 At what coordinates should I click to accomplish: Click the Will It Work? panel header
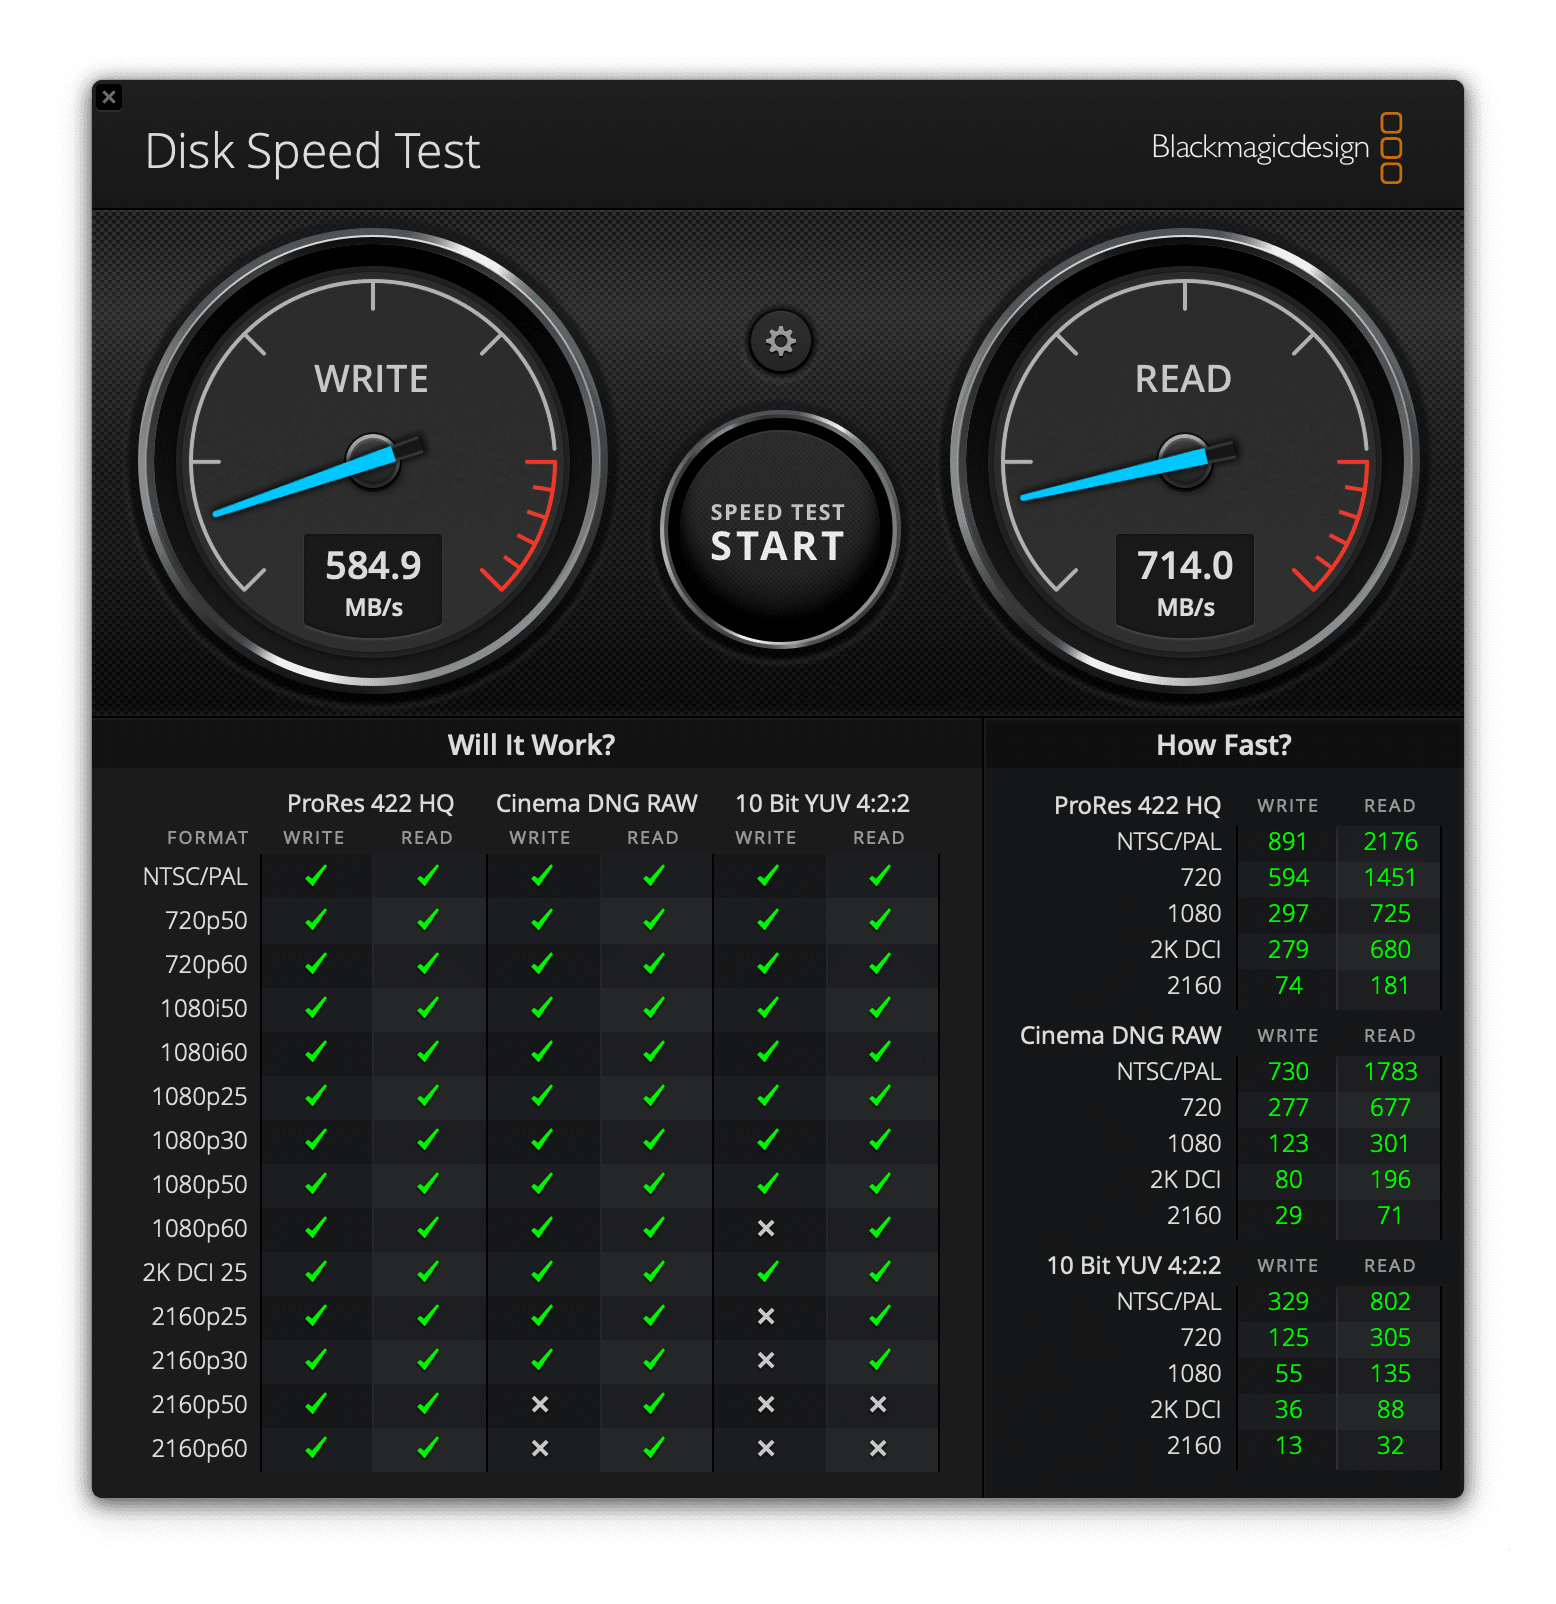(x=531, y=745)
